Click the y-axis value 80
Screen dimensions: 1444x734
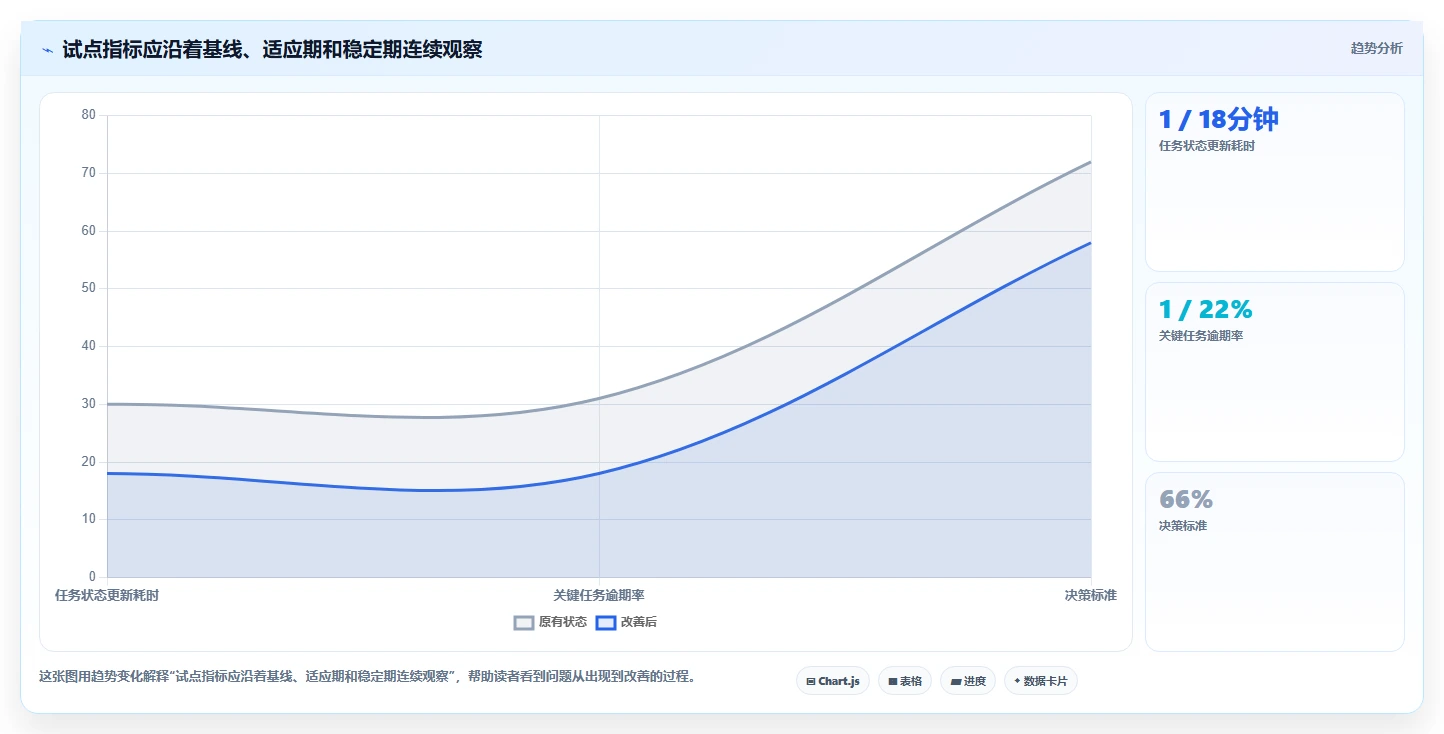point(89,115)
